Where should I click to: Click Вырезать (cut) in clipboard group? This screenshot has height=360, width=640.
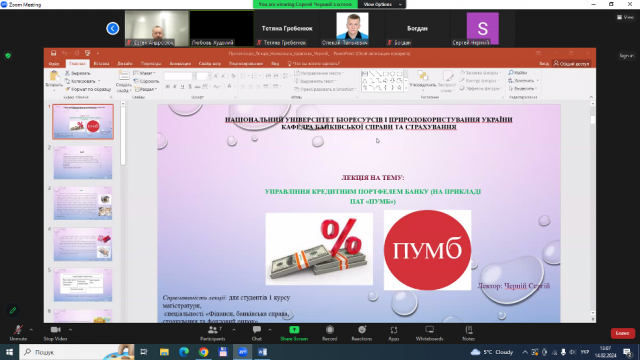tap(78, 73)
